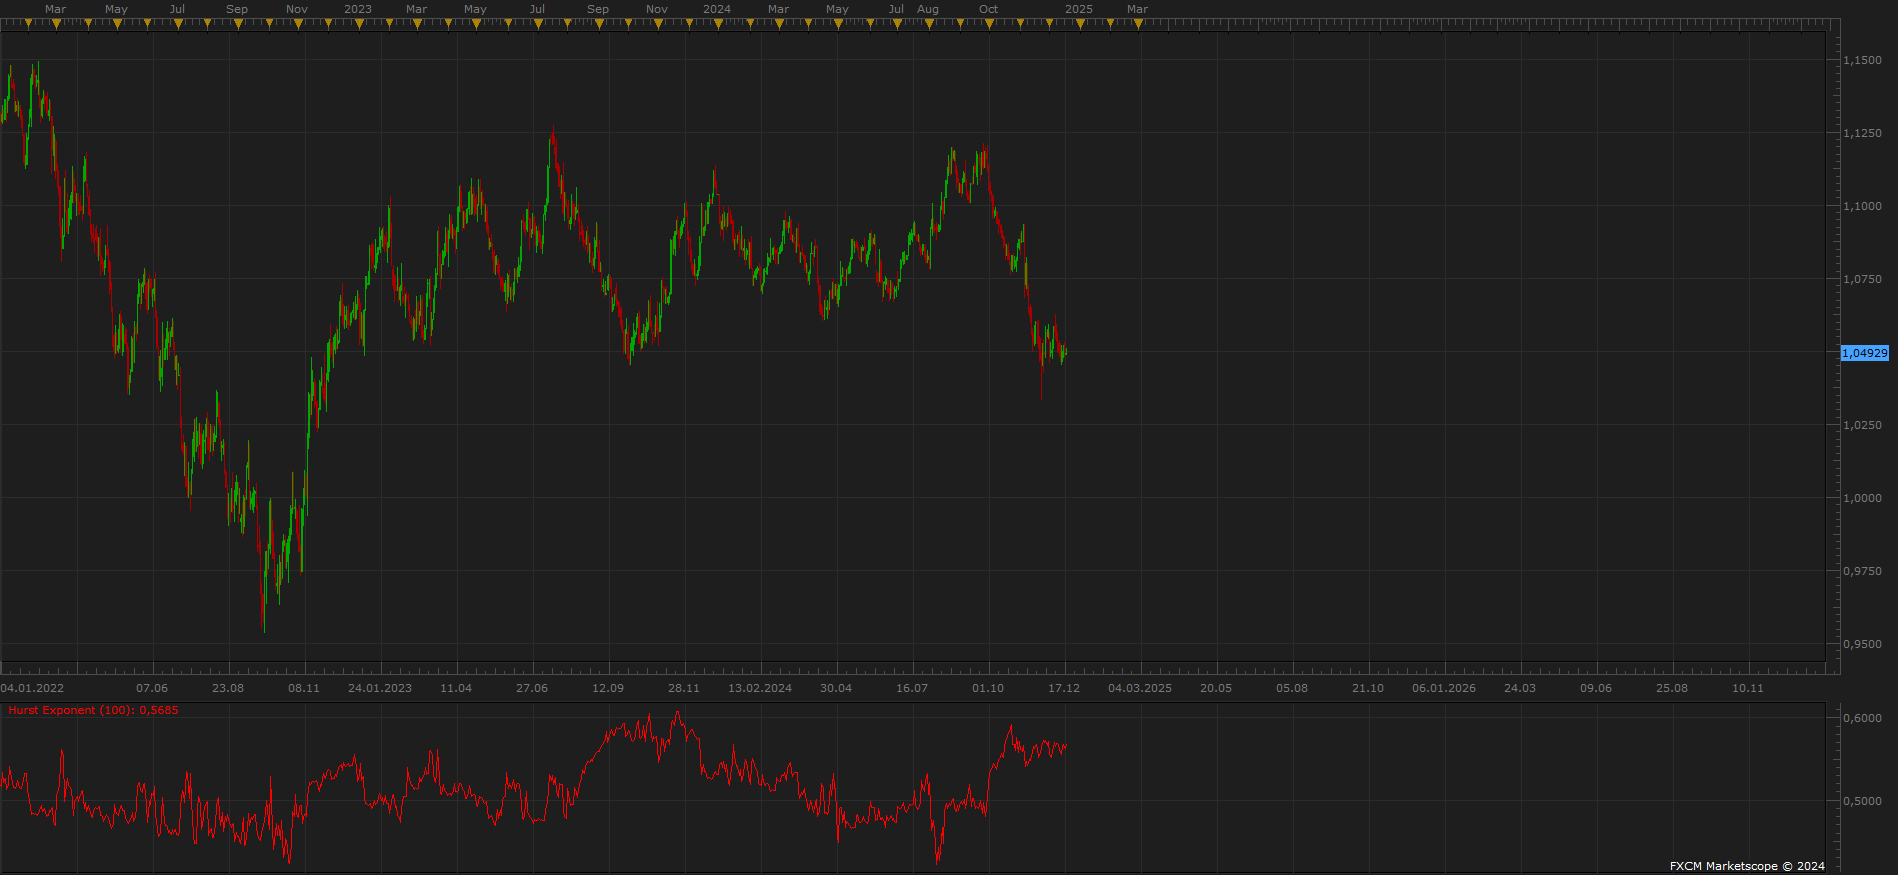Click the Nov marker just before 2023
Screen dimensions: 1898x875
click(298, 24)
